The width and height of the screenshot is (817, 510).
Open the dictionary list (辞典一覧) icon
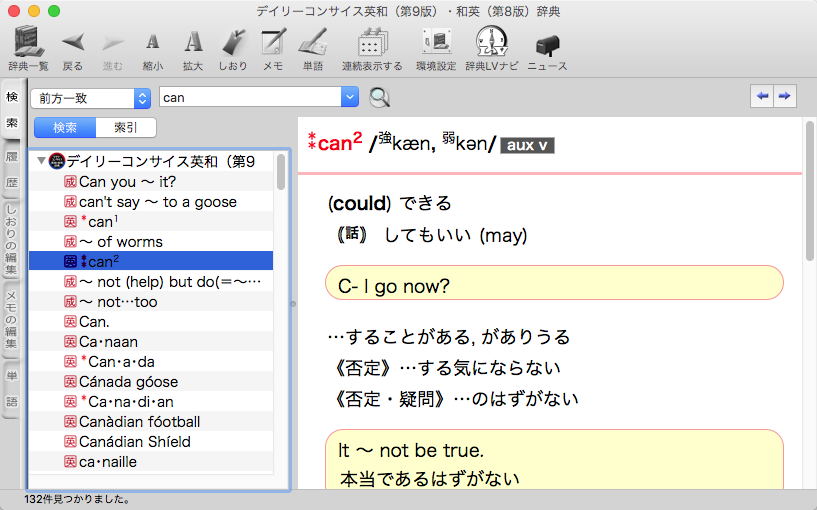pos(31,42)
